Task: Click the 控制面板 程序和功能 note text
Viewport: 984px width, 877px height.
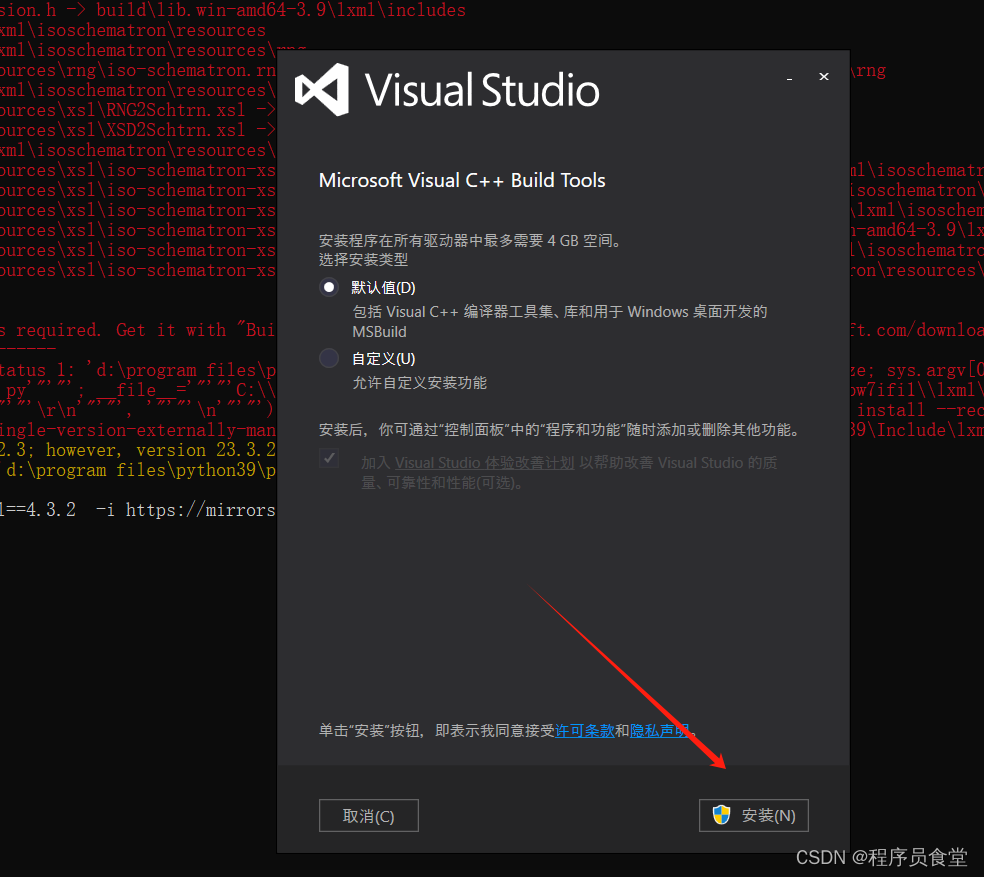Action: (x=562, y=430)
